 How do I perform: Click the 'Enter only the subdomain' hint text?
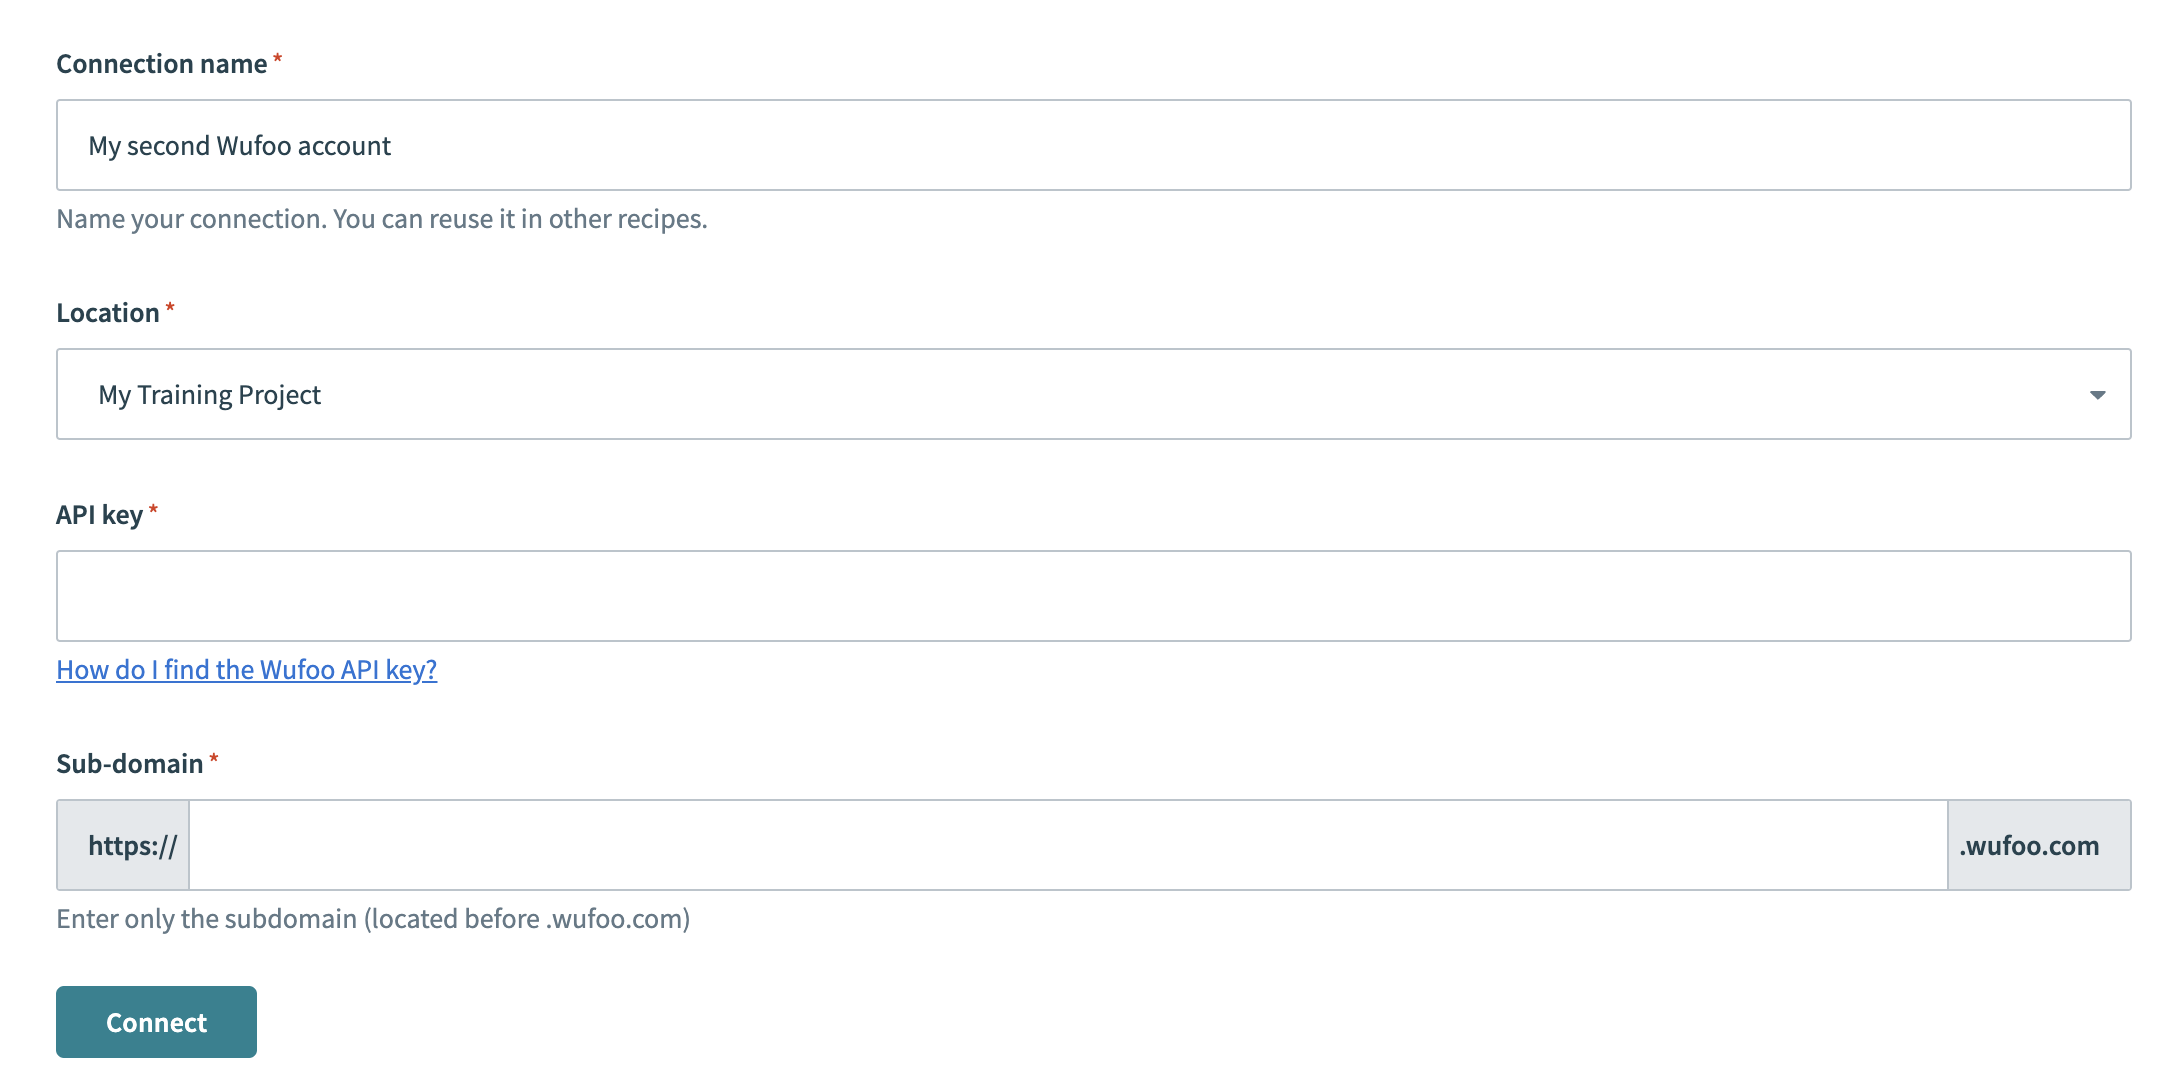point(373,919)
